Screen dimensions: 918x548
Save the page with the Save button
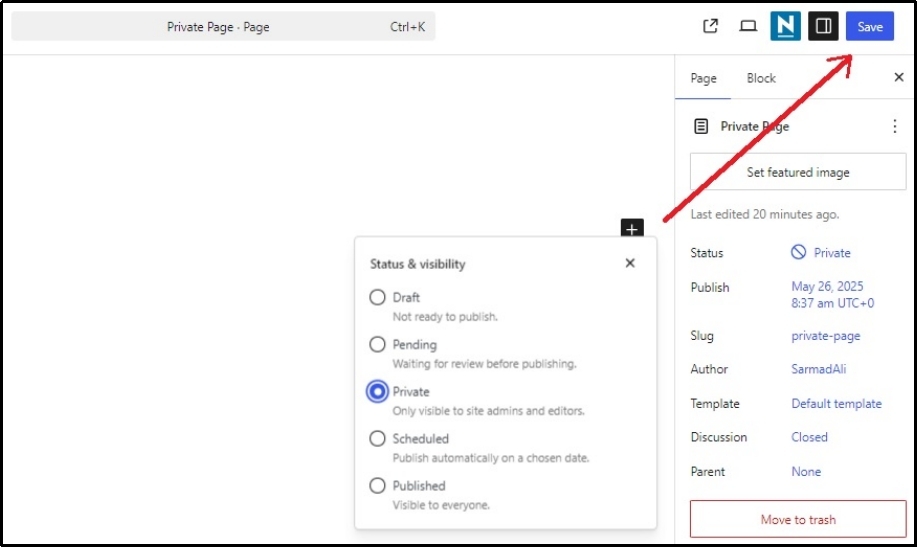[869, 26]
